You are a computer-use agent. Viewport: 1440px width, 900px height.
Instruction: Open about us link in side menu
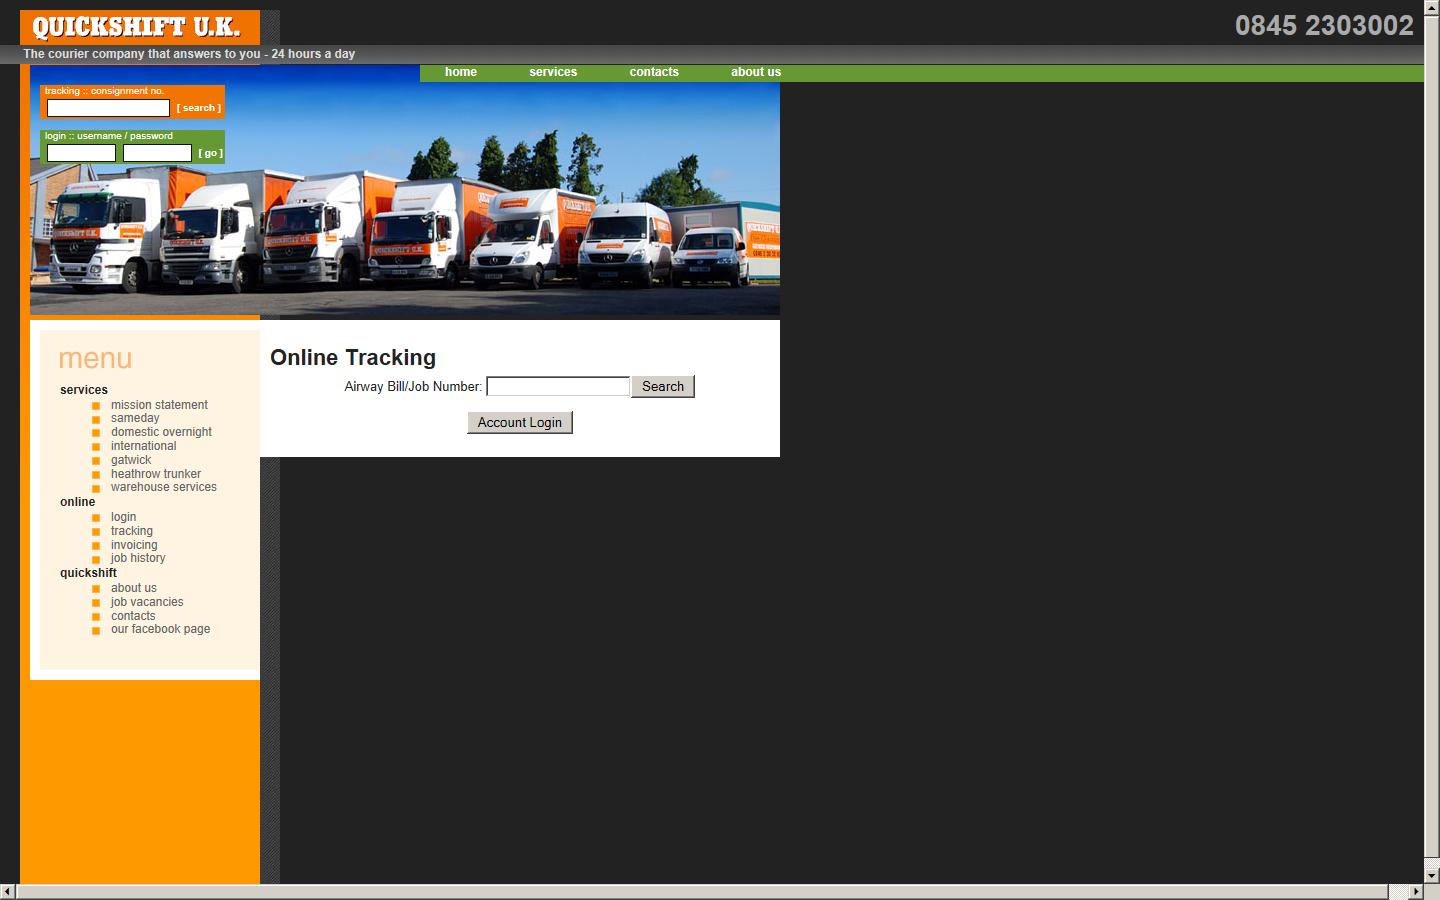[x=134, y=588]
